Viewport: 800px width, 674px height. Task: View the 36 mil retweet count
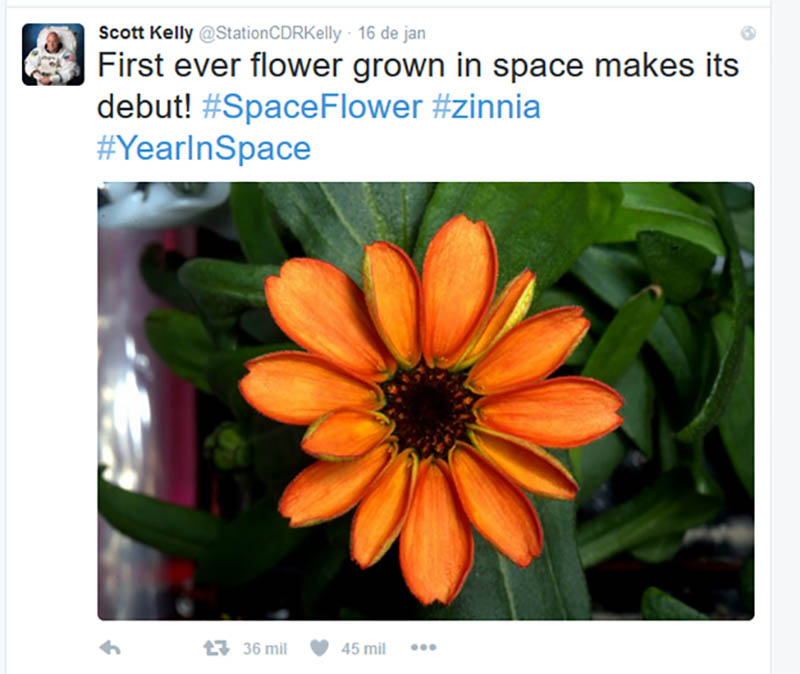[x=265, y=648]
